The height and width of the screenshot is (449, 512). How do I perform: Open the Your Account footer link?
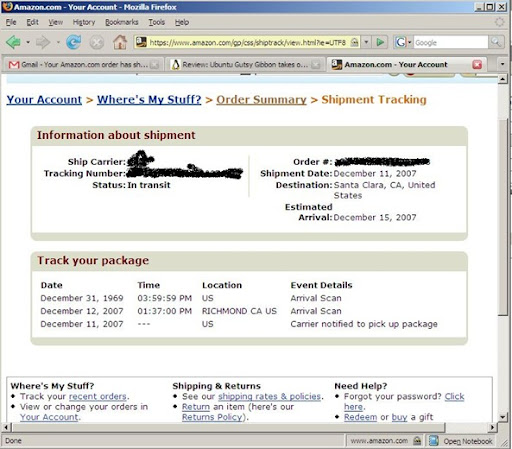(x=49, y=417)
